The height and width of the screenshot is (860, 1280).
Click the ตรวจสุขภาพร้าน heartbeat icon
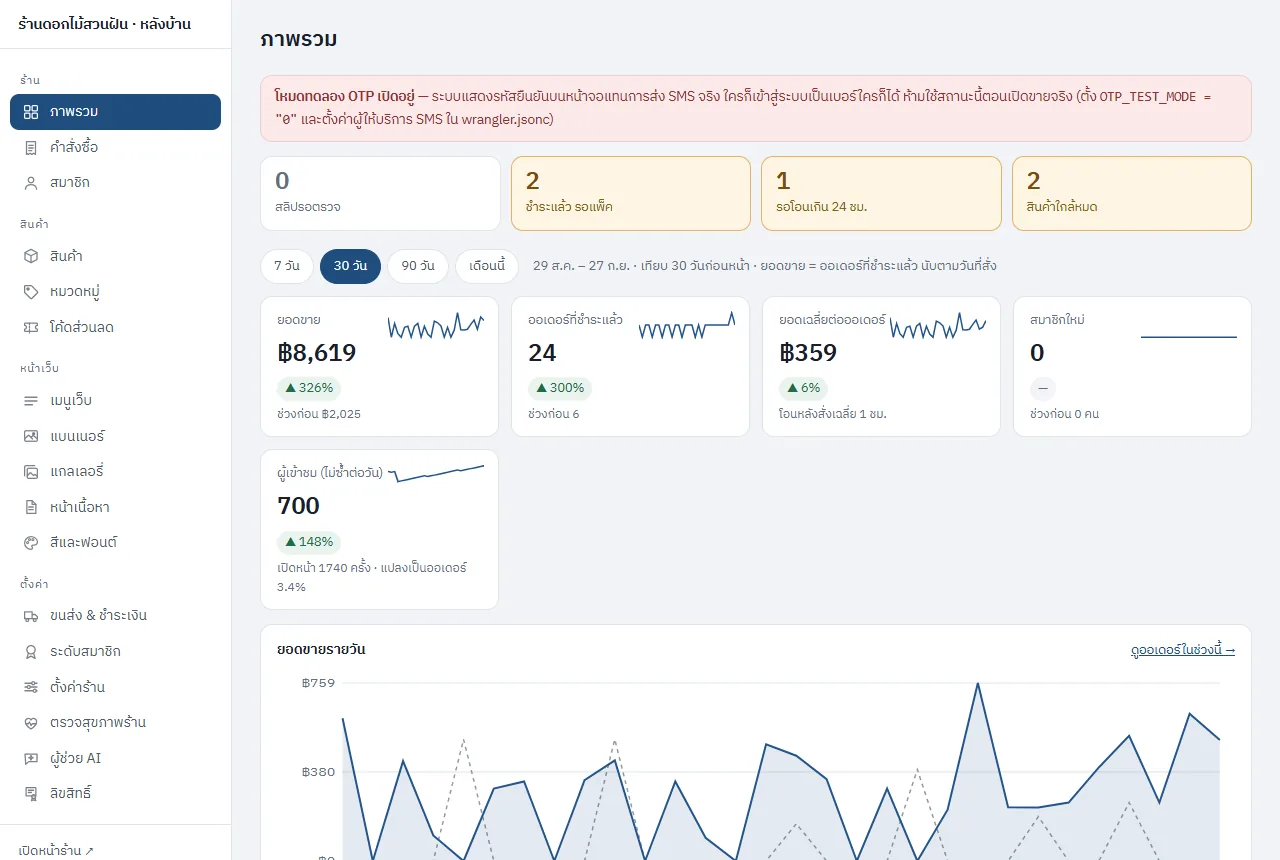[31, 722]
